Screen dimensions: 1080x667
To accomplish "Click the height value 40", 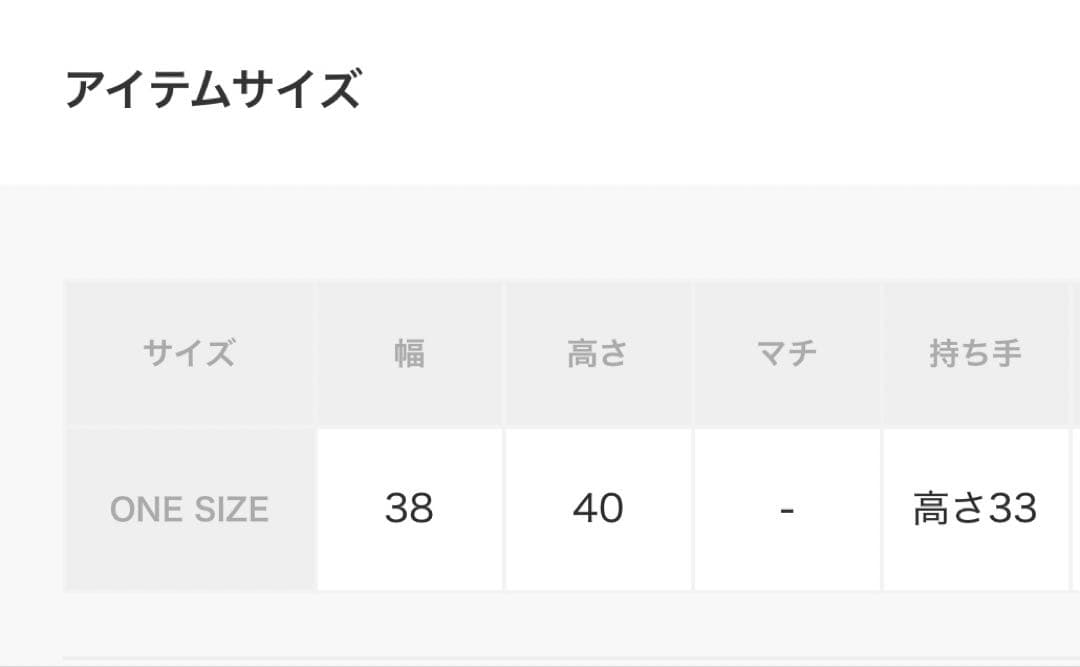I will click(597, 509).
